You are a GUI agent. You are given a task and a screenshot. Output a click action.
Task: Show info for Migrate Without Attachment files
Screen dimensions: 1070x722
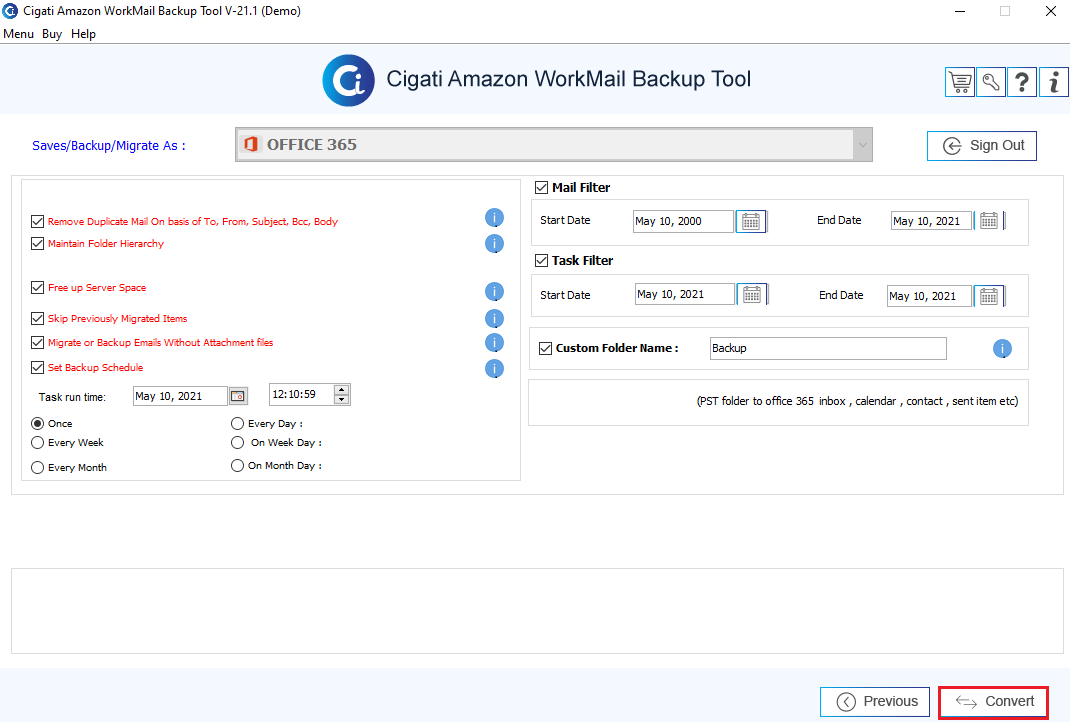(x=494, y=343)
